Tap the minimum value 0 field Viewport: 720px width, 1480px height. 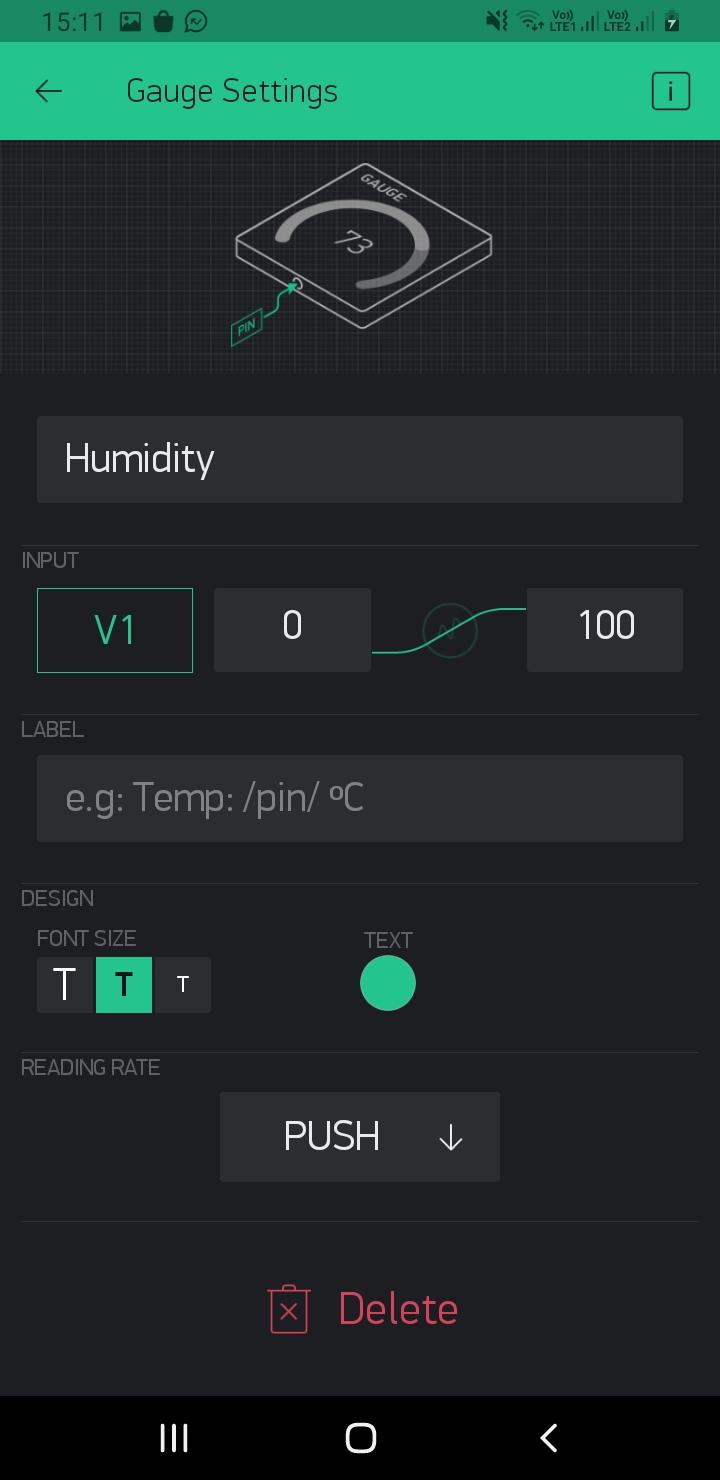(x=292, y=630)
